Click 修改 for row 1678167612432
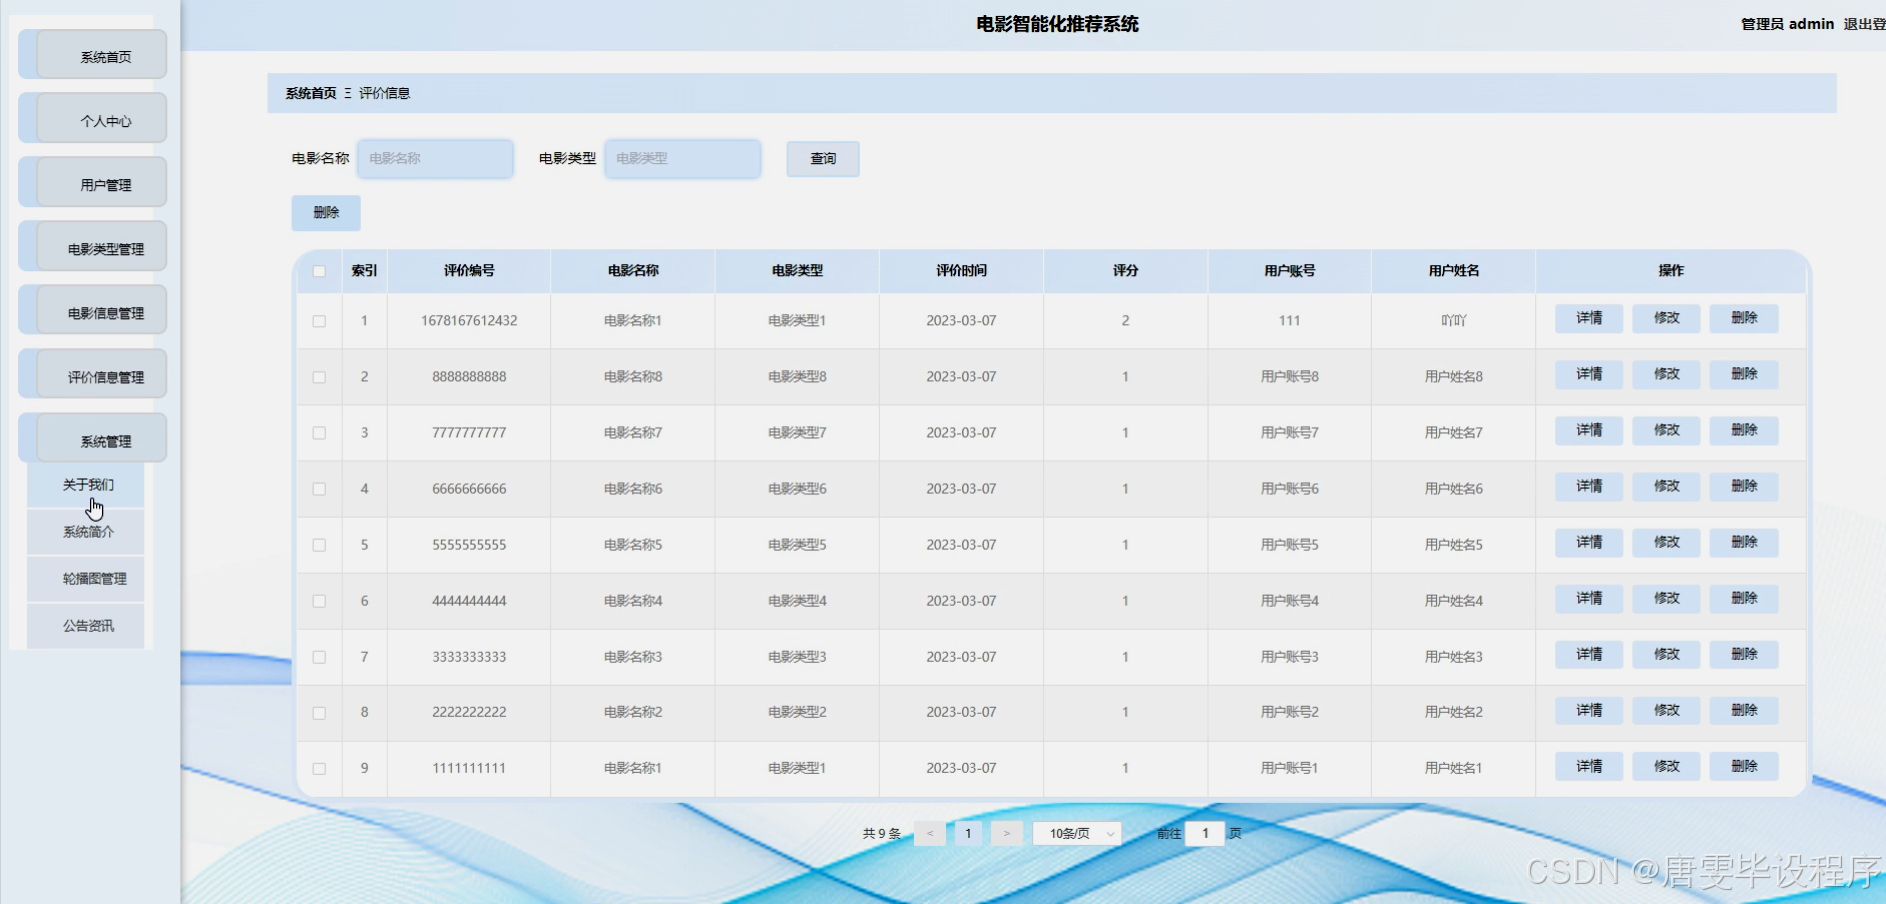 [x=1666, y=318]
